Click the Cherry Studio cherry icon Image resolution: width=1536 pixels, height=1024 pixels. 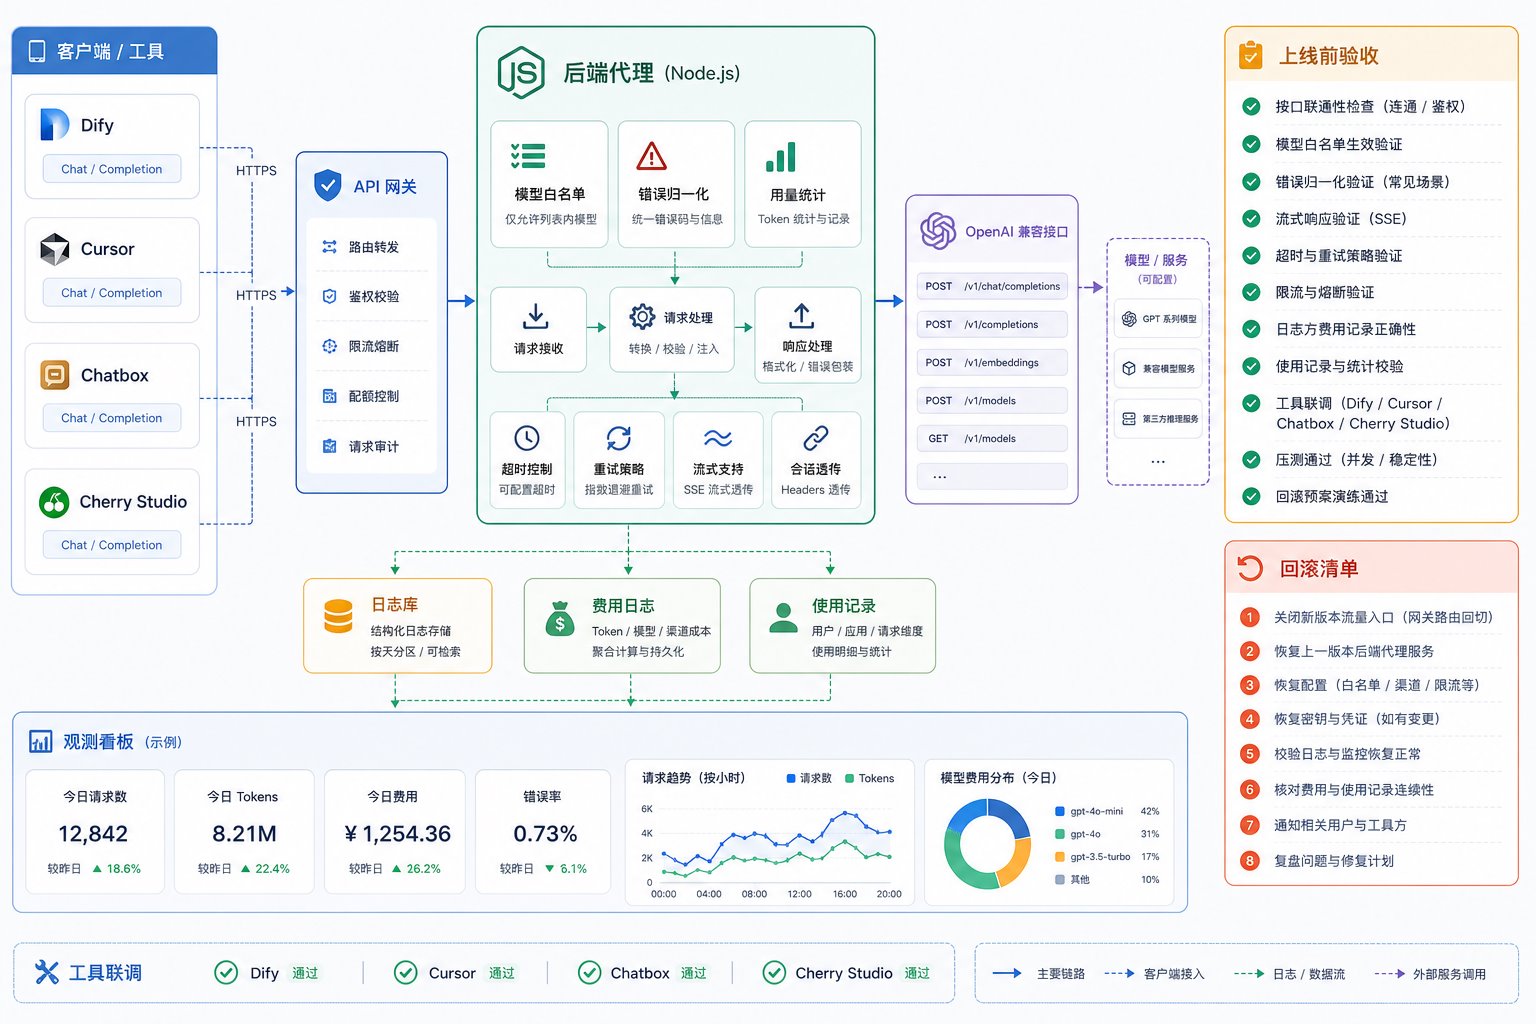[54, 501]
